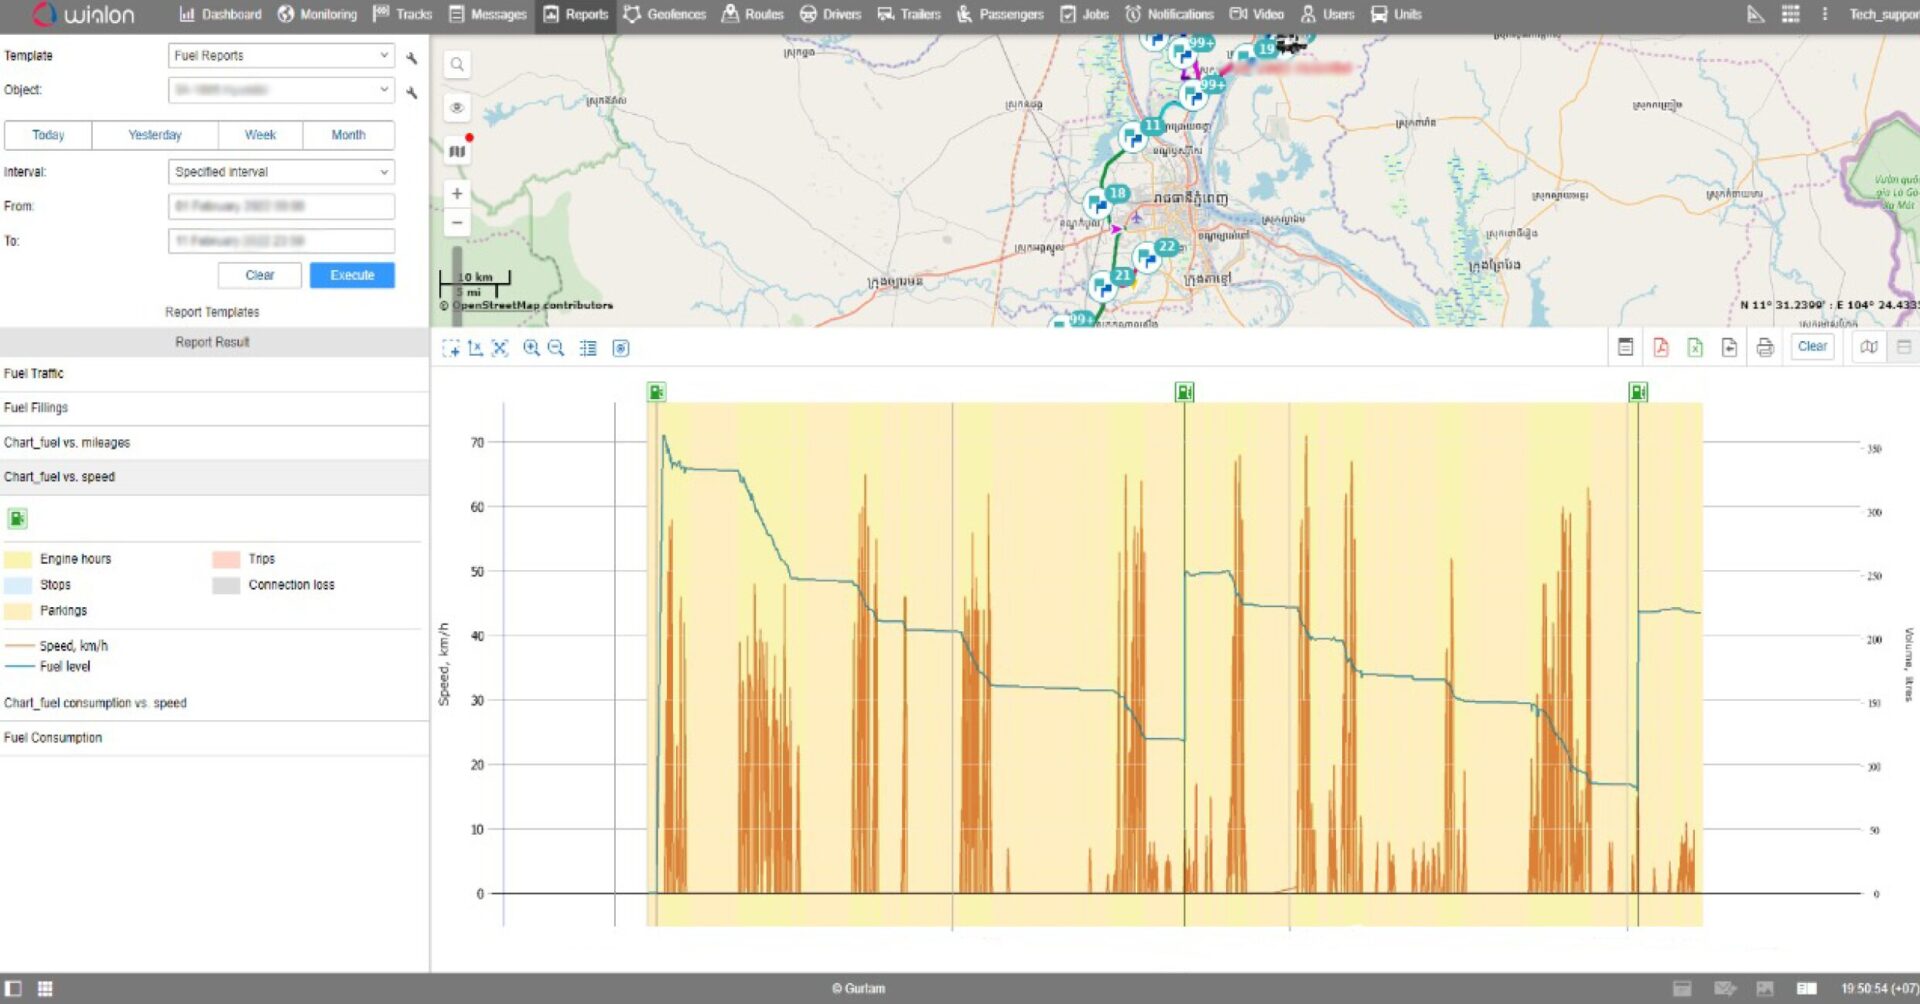This screenshot has height=1004, width=1920.
Task: Select the Yesterday interval button
Action: tap(155, 135)
